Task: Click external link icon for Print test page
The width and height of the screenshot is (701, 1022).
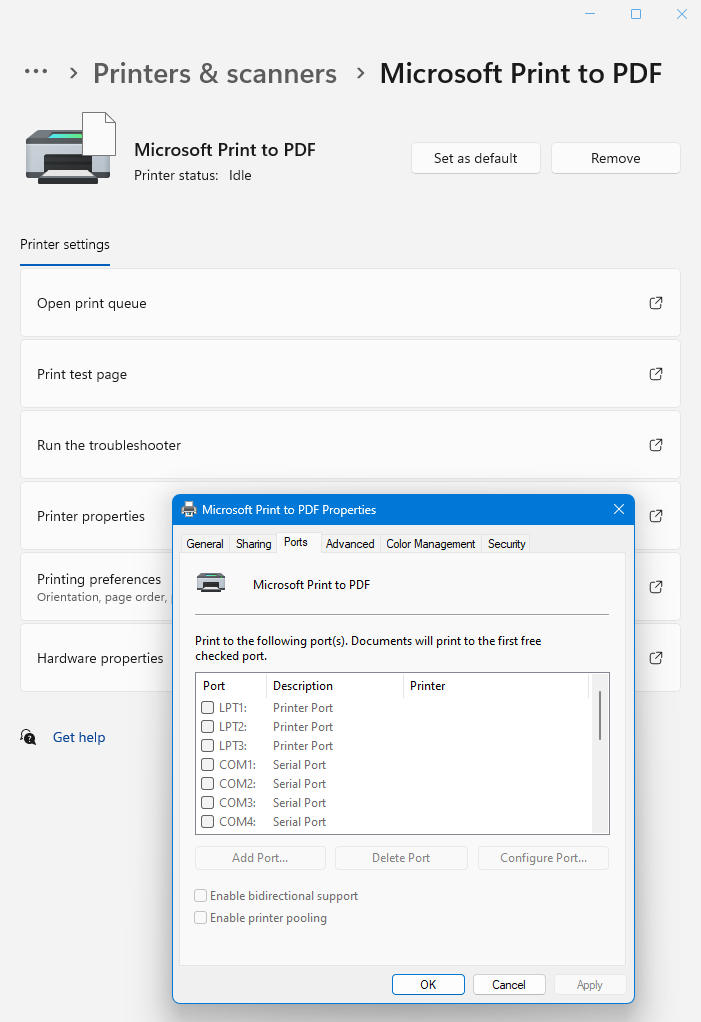Action: [x=655, y=374]
